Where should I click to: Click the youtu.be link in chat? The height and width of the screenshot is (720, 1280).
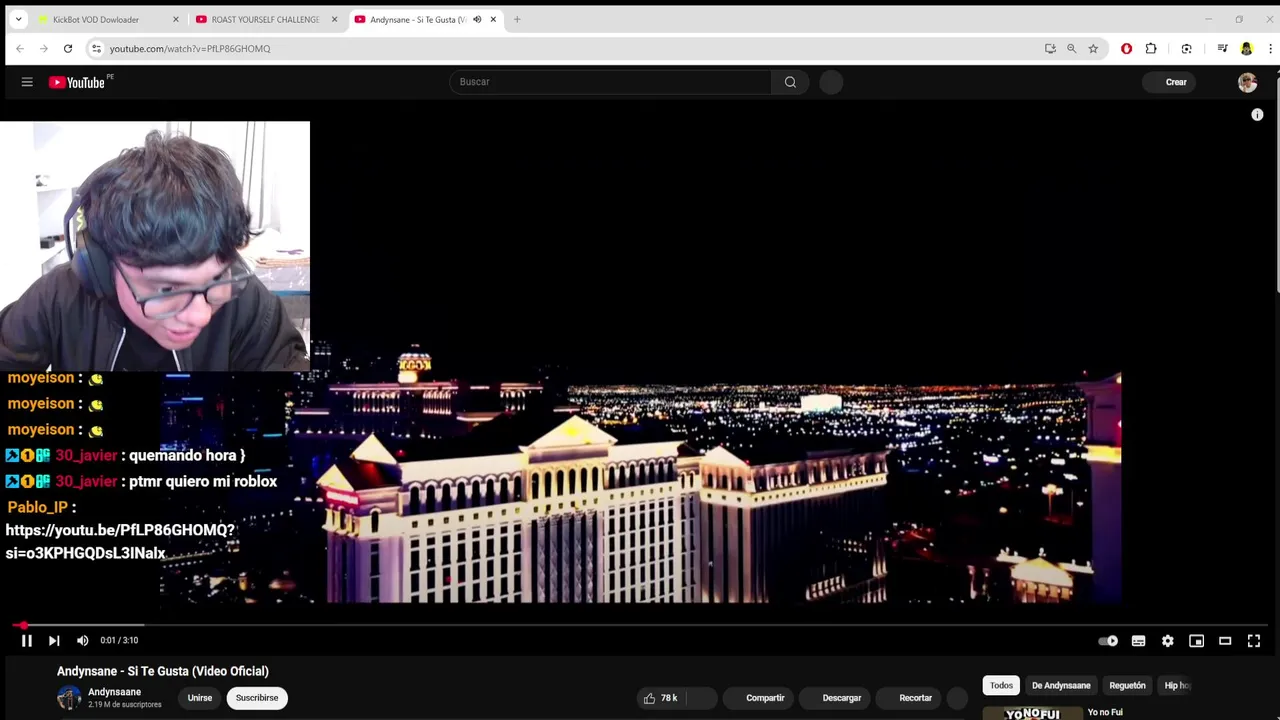pyautogui.click(x=120, y=541)
